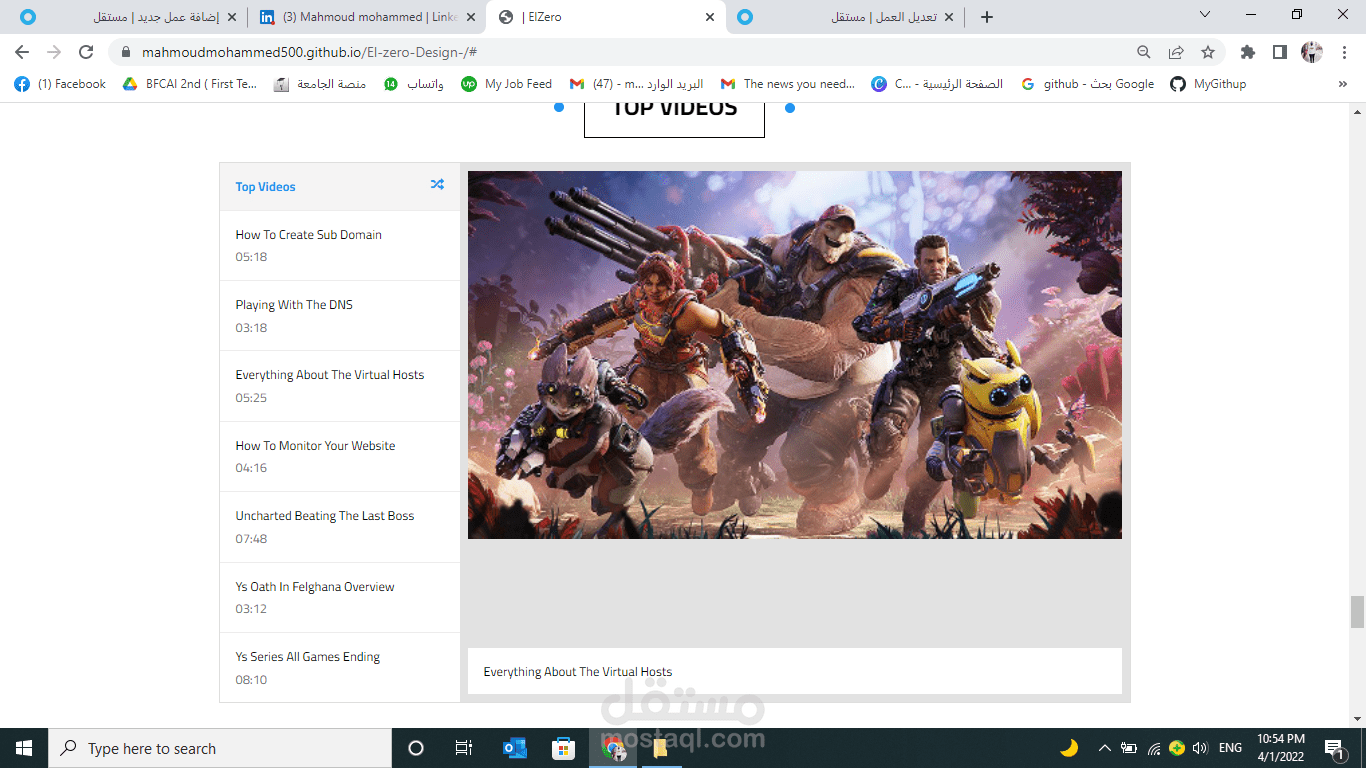Open the واتساب bookmark
Viewport: 1366px width, 768px height.
coord(414,84)
